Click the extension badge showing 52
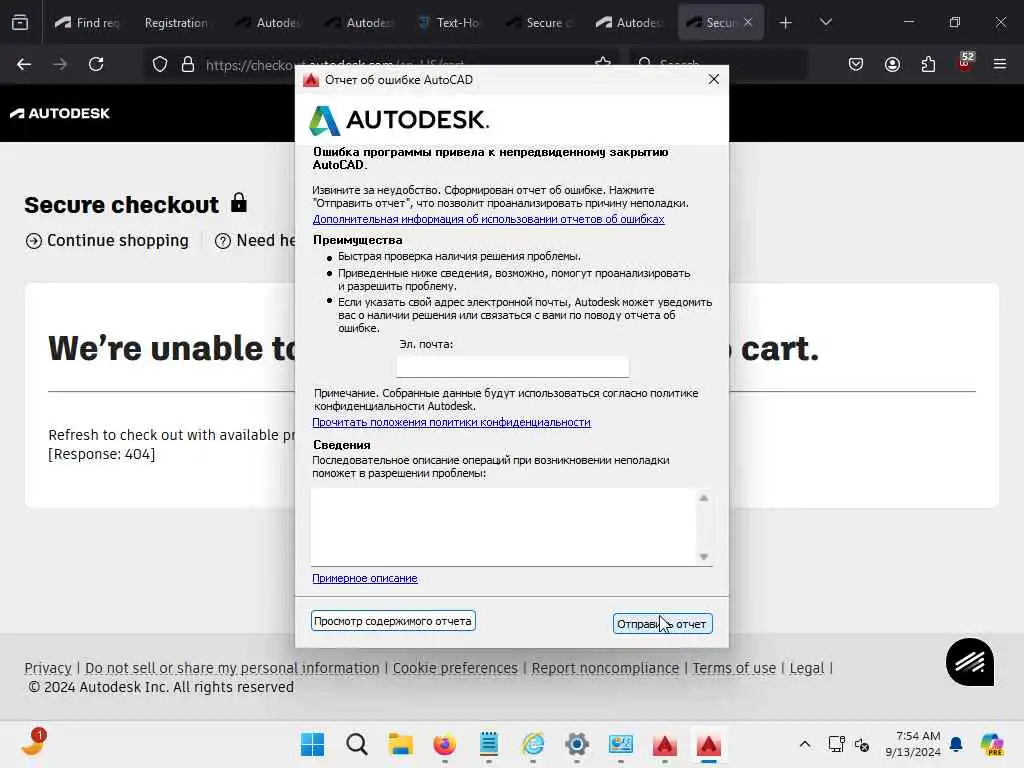The width and height of the screenshot is (1024, 768). tap(965, 62)
